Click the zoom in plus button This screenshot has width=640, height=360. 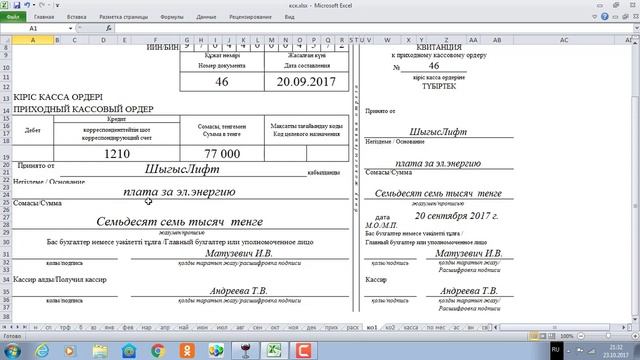pos(635,336)
